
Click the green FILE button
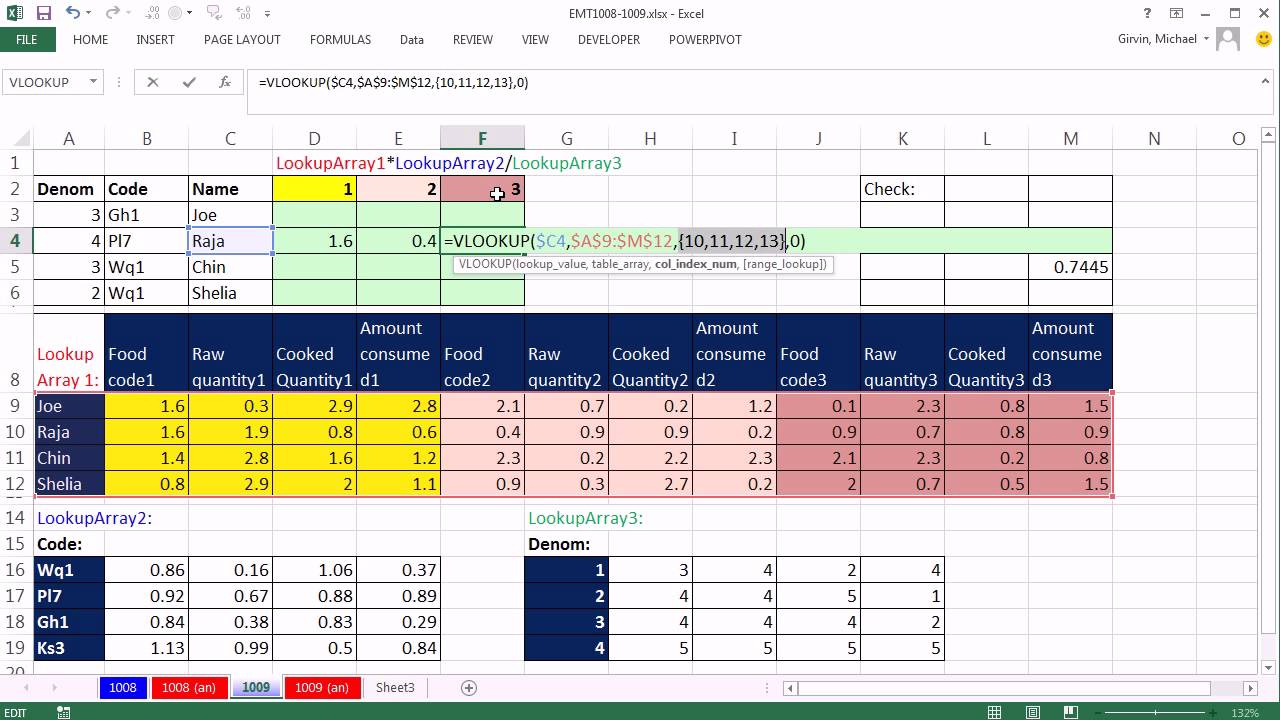[x=26, y=40]
